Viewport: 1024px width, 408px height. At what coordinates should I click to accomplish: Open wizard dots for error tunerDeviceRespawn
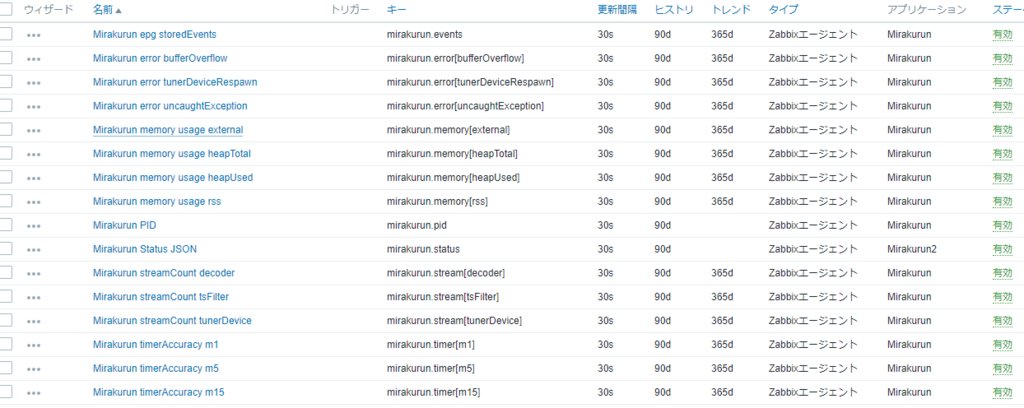coord(34,83)
